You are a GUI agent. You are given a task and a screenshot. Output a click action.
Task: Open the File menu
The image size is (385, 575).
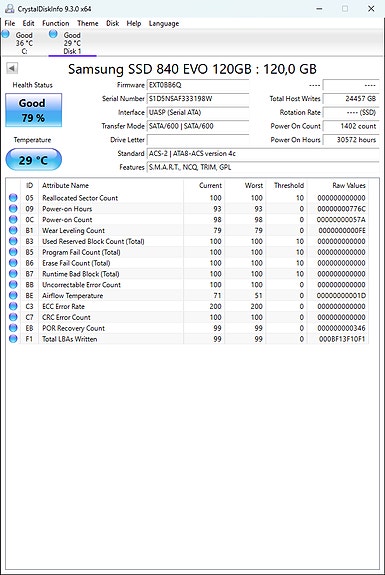[x=10, y=23]
